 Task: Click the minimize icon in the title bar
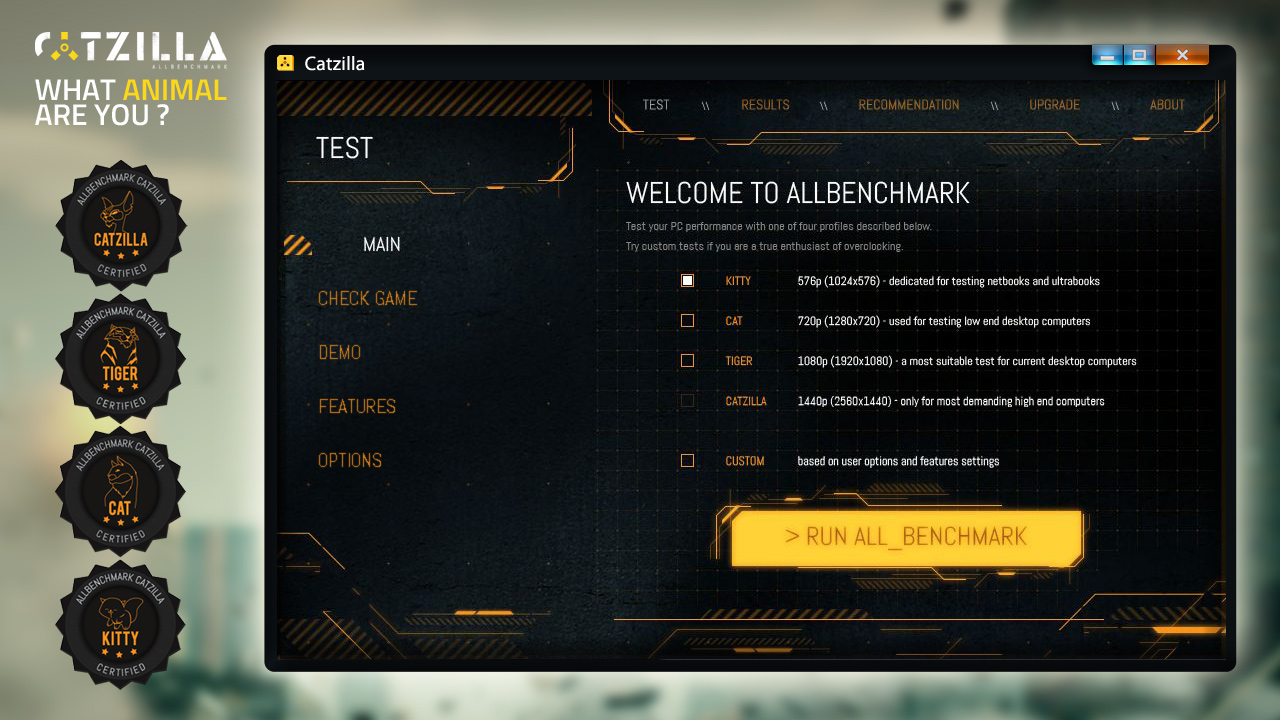(1107, 55)
